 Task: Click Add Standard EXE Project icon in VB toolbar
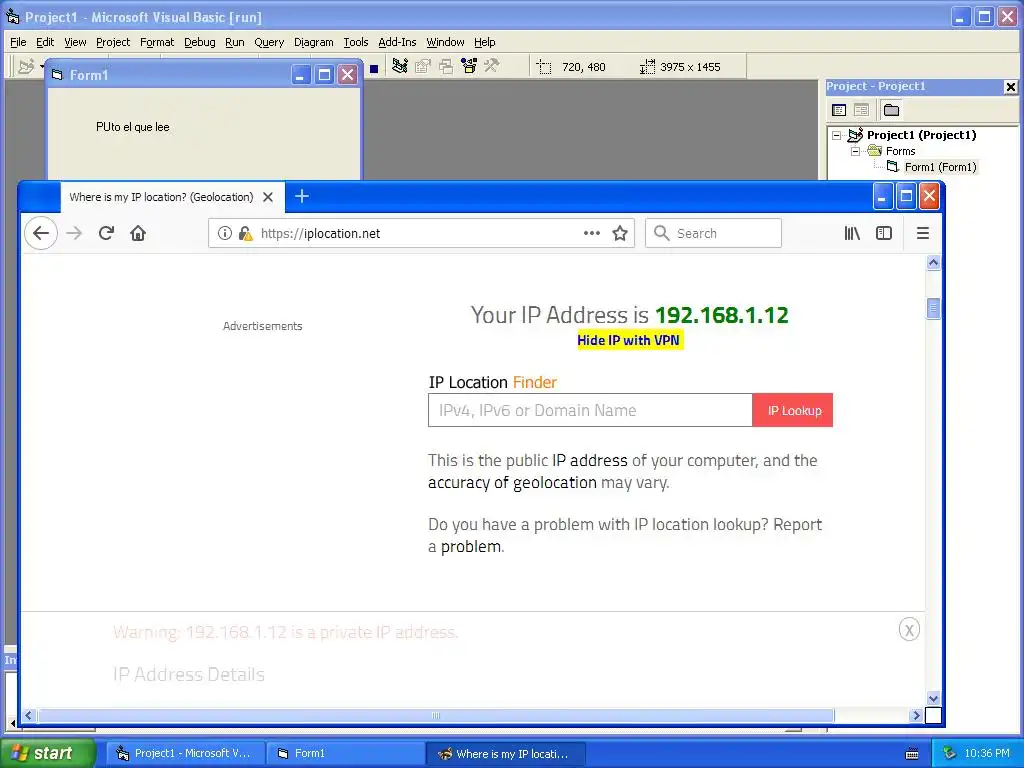pos(27,67)
